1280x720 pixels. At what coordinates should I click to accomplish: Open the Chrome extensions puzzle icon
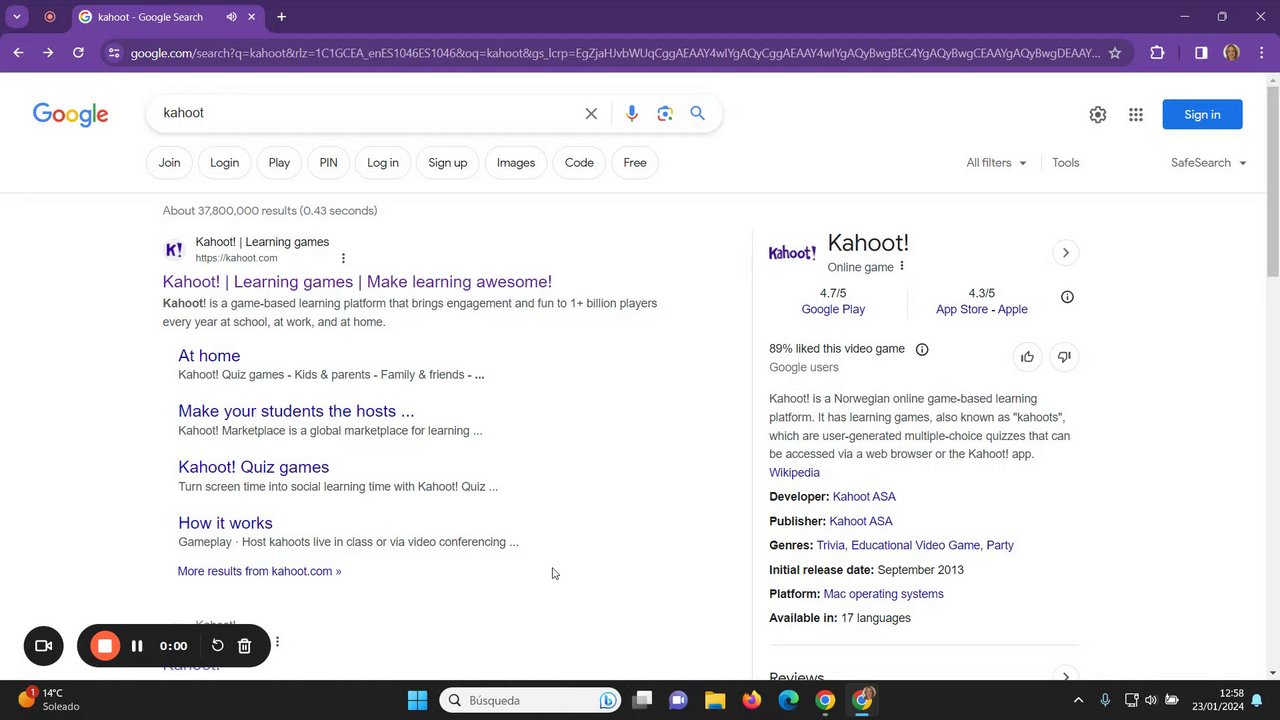coord(1157,53)
